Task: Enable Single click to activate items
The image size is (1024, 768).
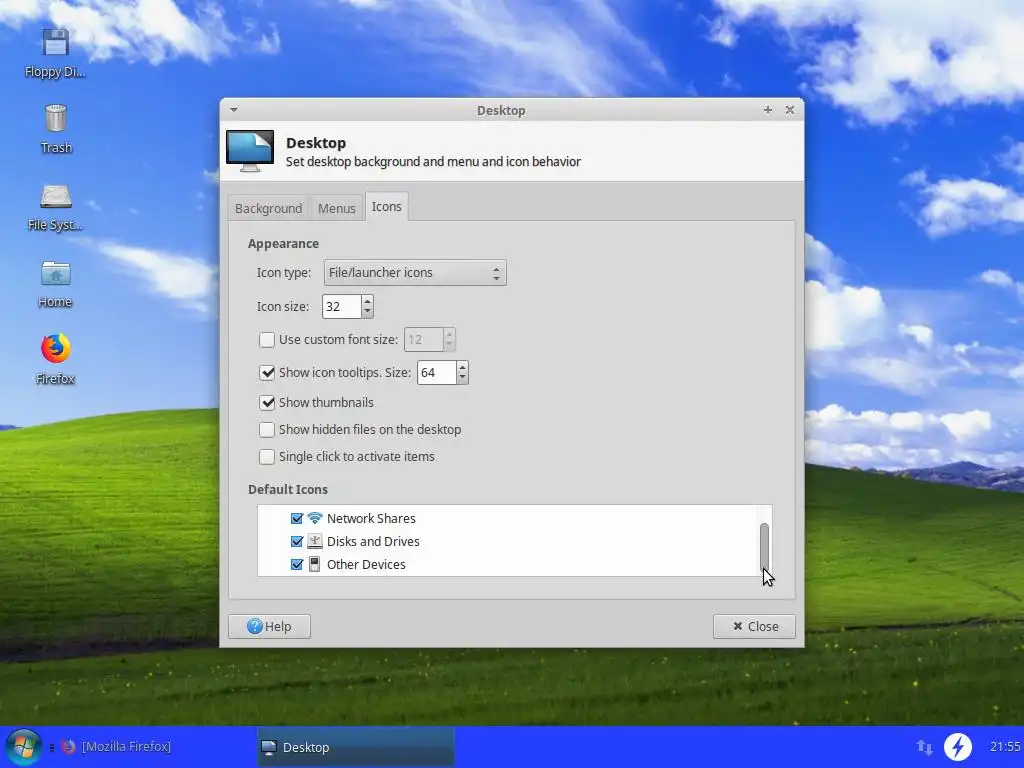Action: click(x=266, y=456)
